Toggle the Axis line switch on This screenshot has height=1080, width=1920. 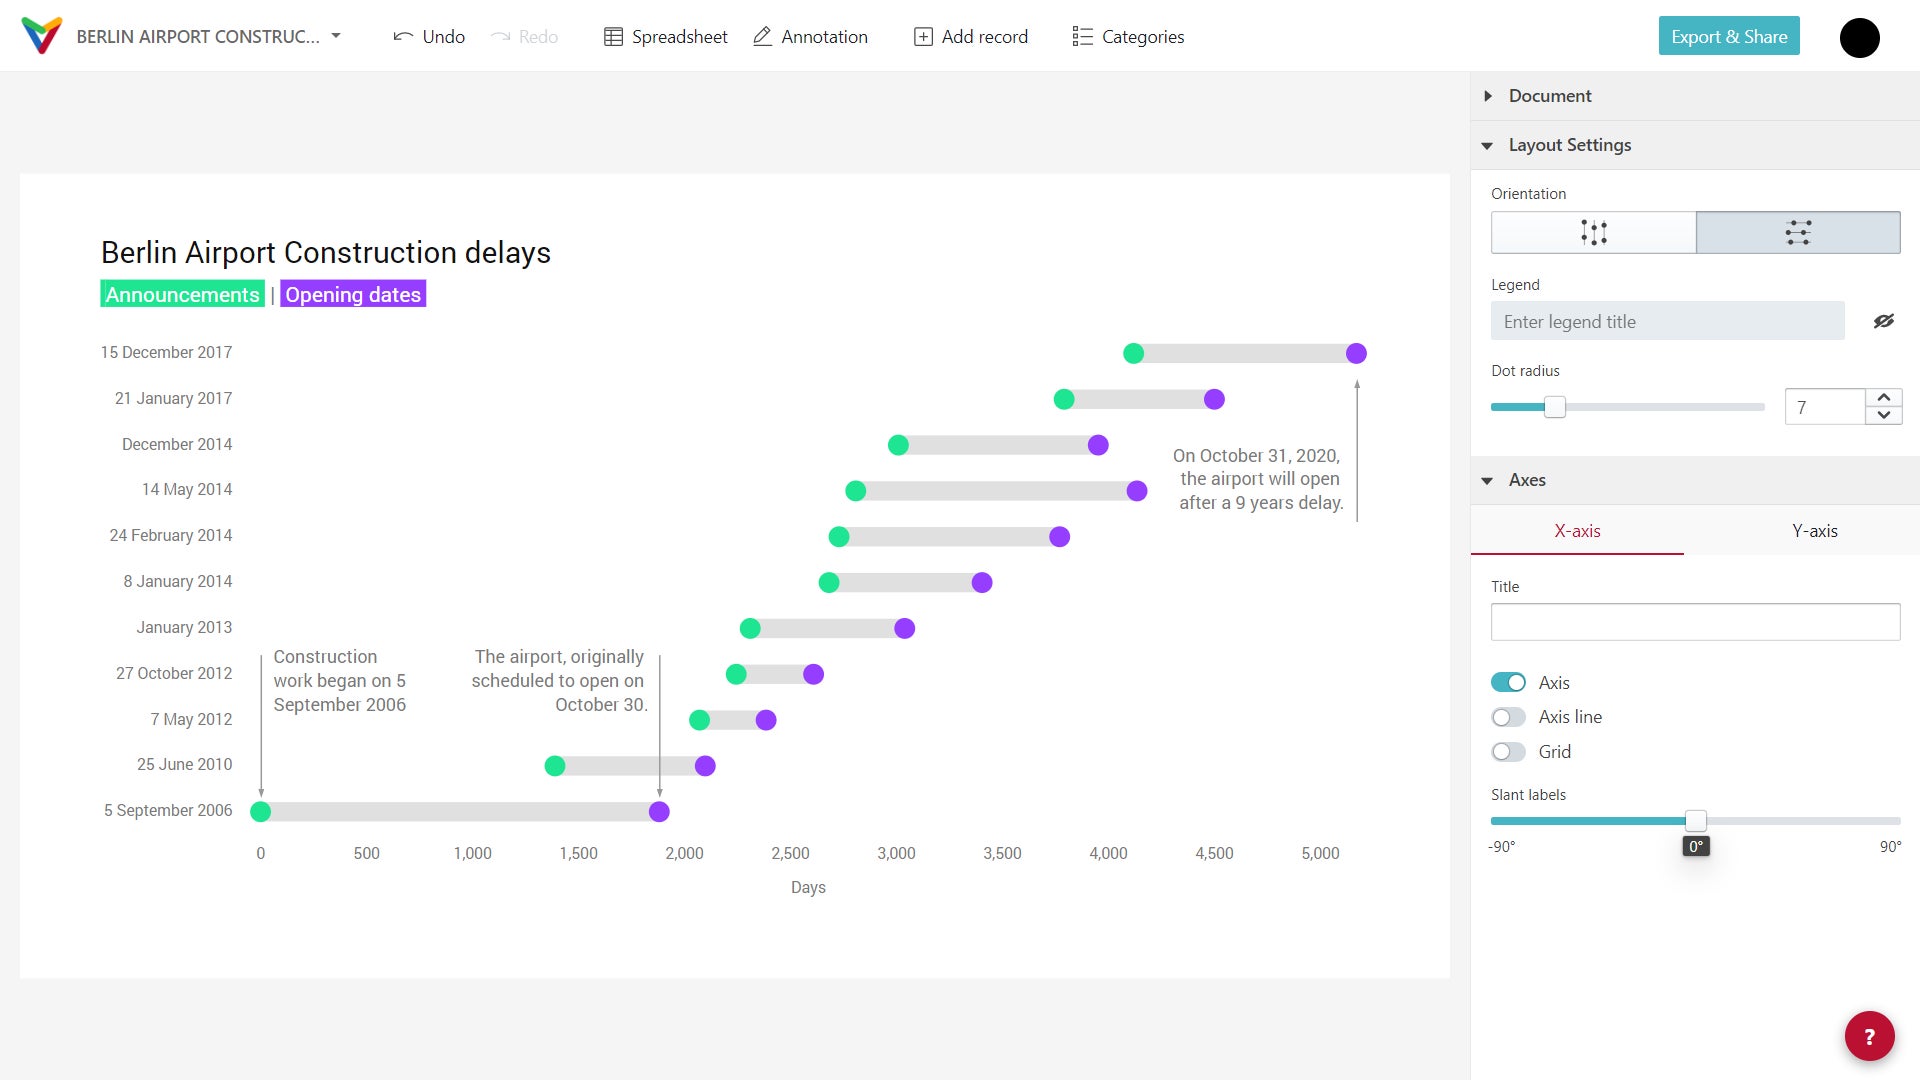[1507, 717]
